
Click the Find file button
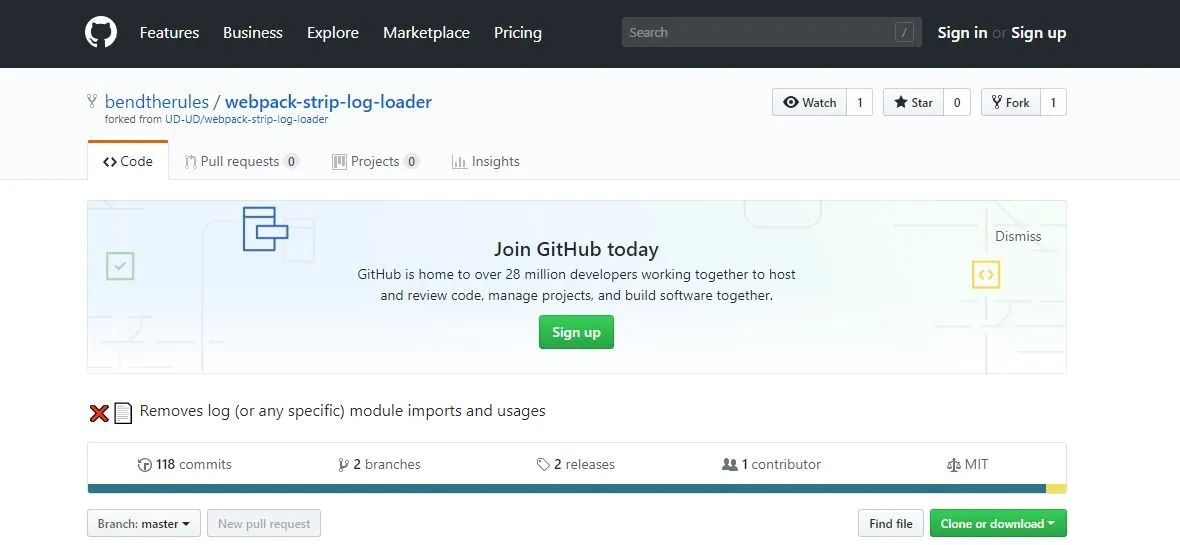pyautogui.click(x=891, y=523)
